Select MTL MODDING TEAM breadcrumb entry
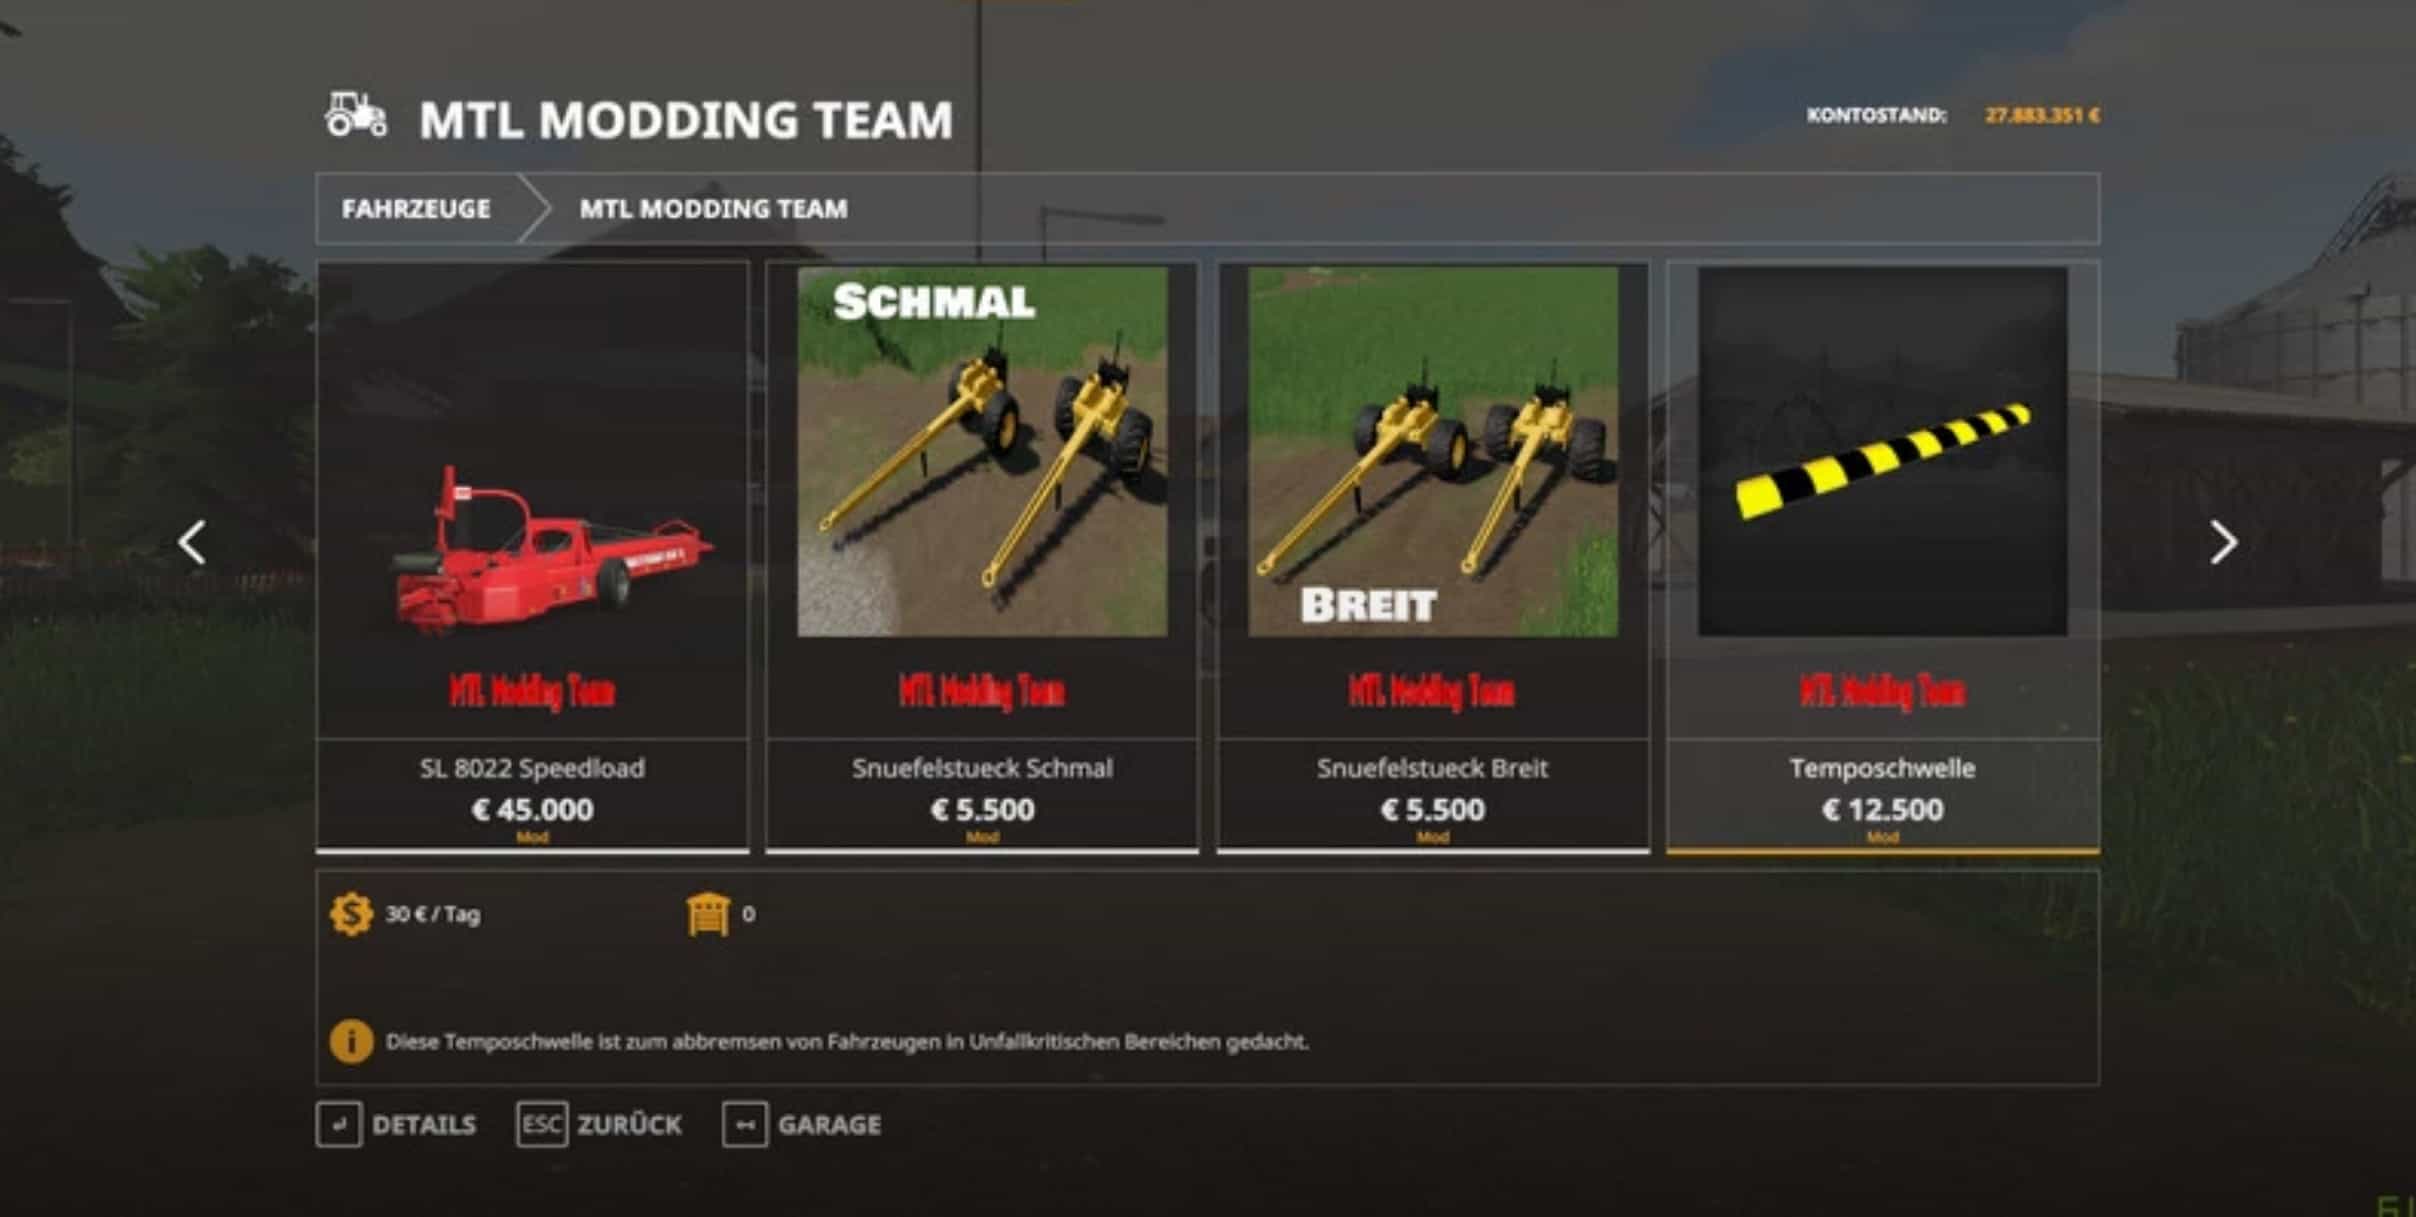Screen dimensions: 2416x1217 713,209
